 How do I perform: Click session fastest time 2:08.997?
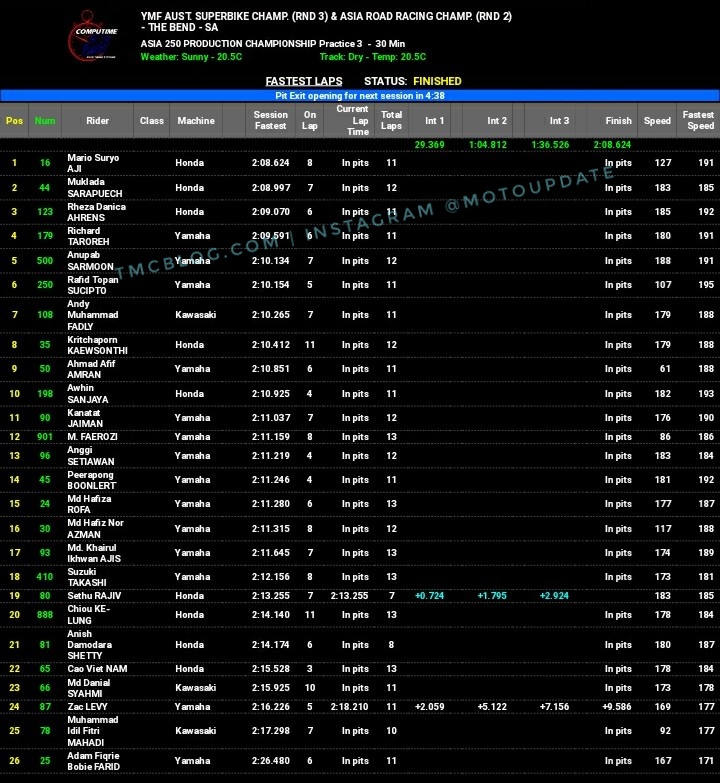(271, 188)
